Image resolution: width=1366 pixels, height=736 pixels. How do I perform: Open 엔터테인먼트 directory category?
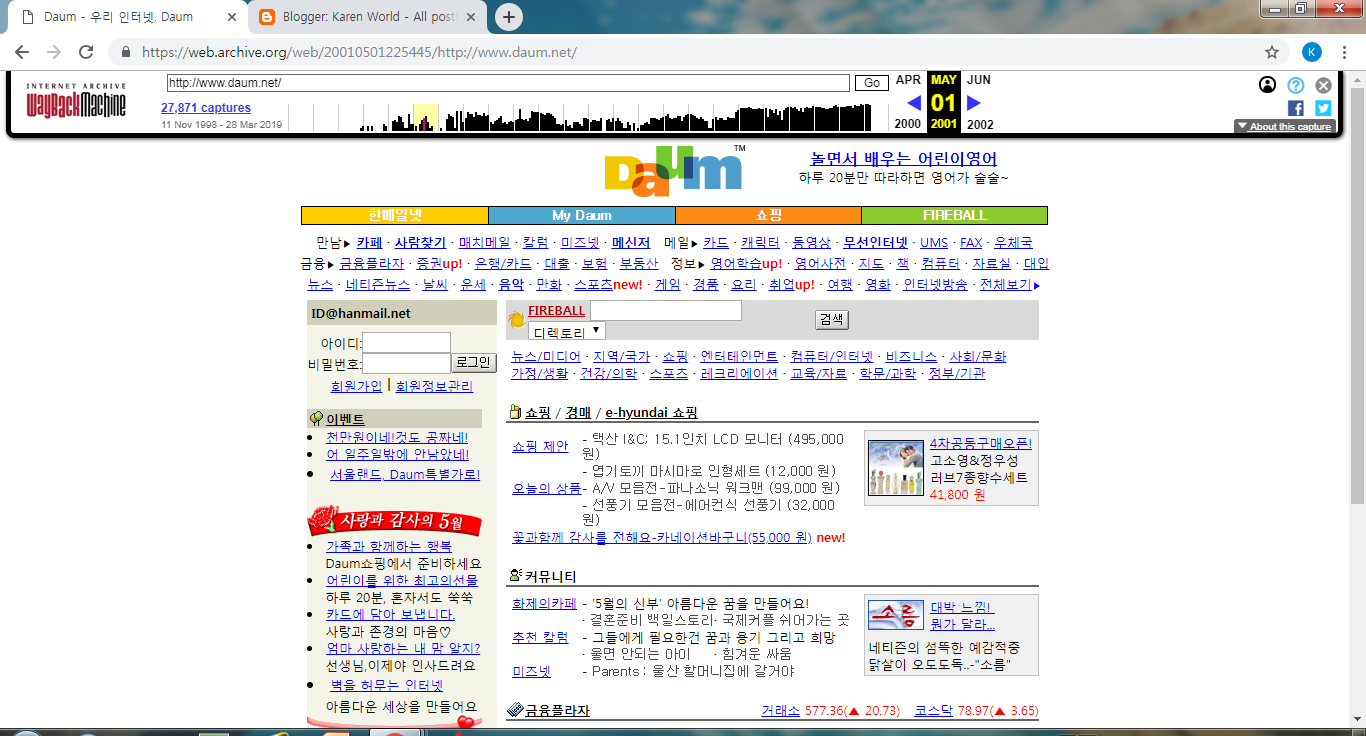tap(739, 356)
